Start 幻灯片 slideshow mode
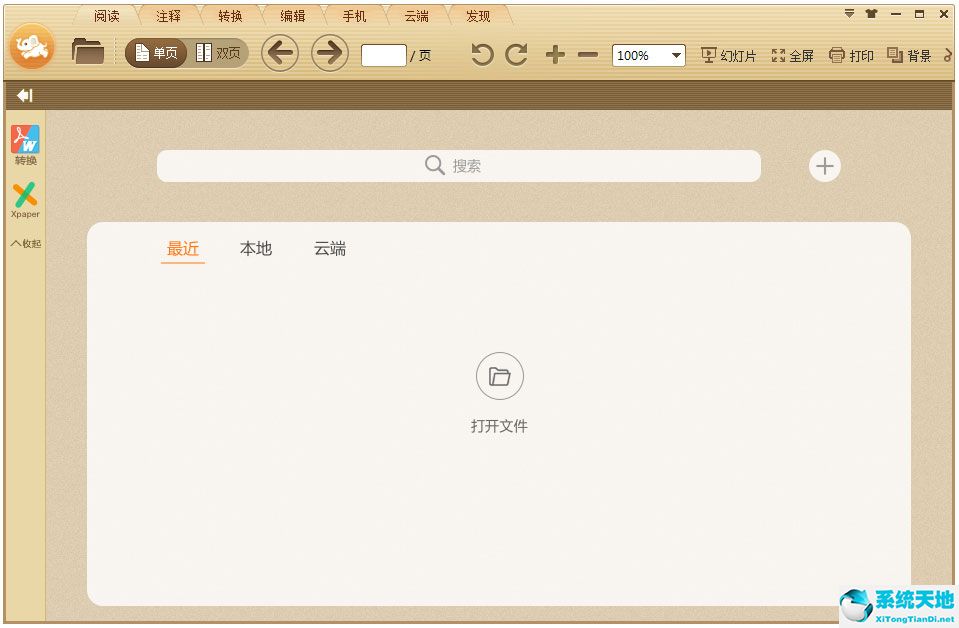 pos(729,56)
